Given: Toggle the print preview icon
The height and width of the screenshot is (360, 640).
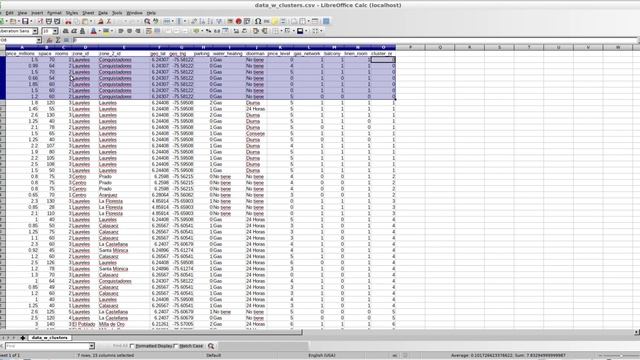Looking at the screenshot, I should (57, 21).
